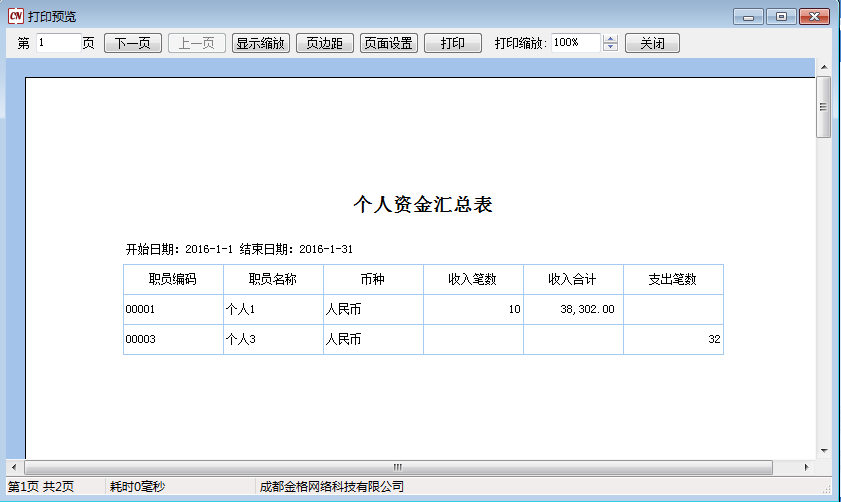Screen dimensions: 841x502
Task: Click the 打印缩放 100% input box
Action: click(574, 43)
